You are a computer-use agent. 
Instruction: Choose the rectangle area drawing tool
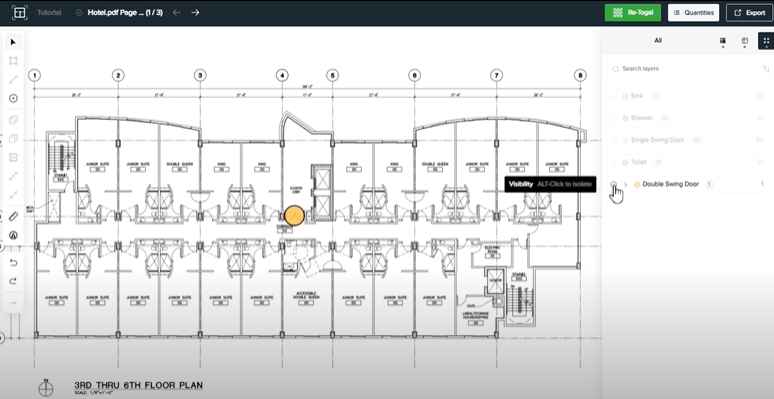[13, 61]
